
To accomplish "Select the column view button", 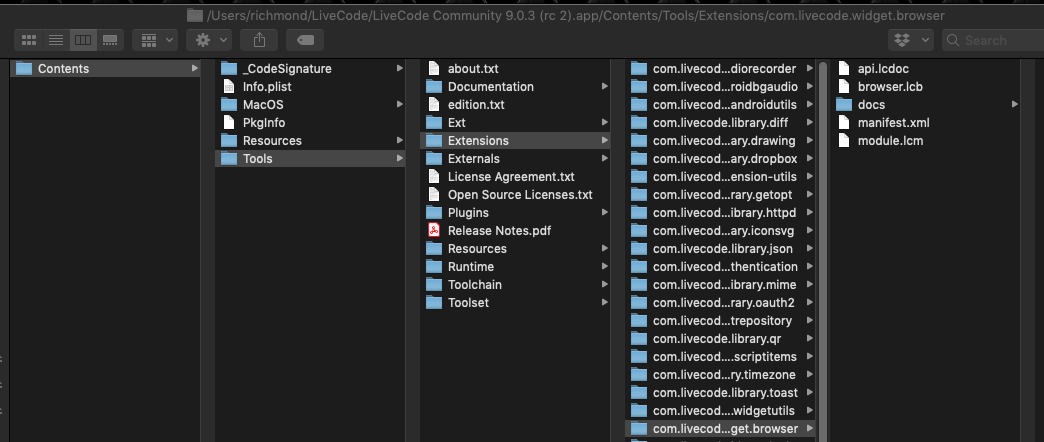I will coord(83,40).
